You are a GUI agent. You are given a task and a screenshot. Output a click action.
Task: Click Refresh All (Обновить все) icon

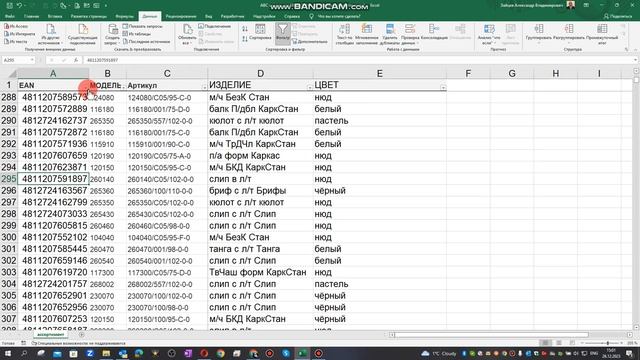(x=187, y=33)
